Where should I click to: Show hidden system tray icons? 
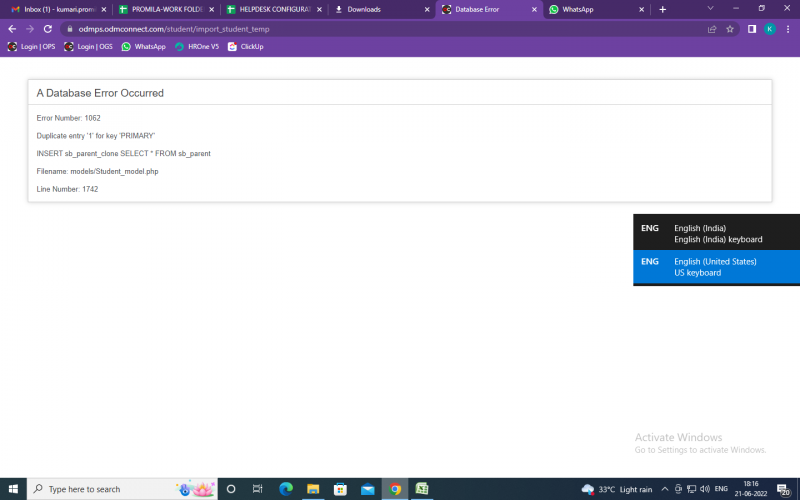[x=665, y=489]
